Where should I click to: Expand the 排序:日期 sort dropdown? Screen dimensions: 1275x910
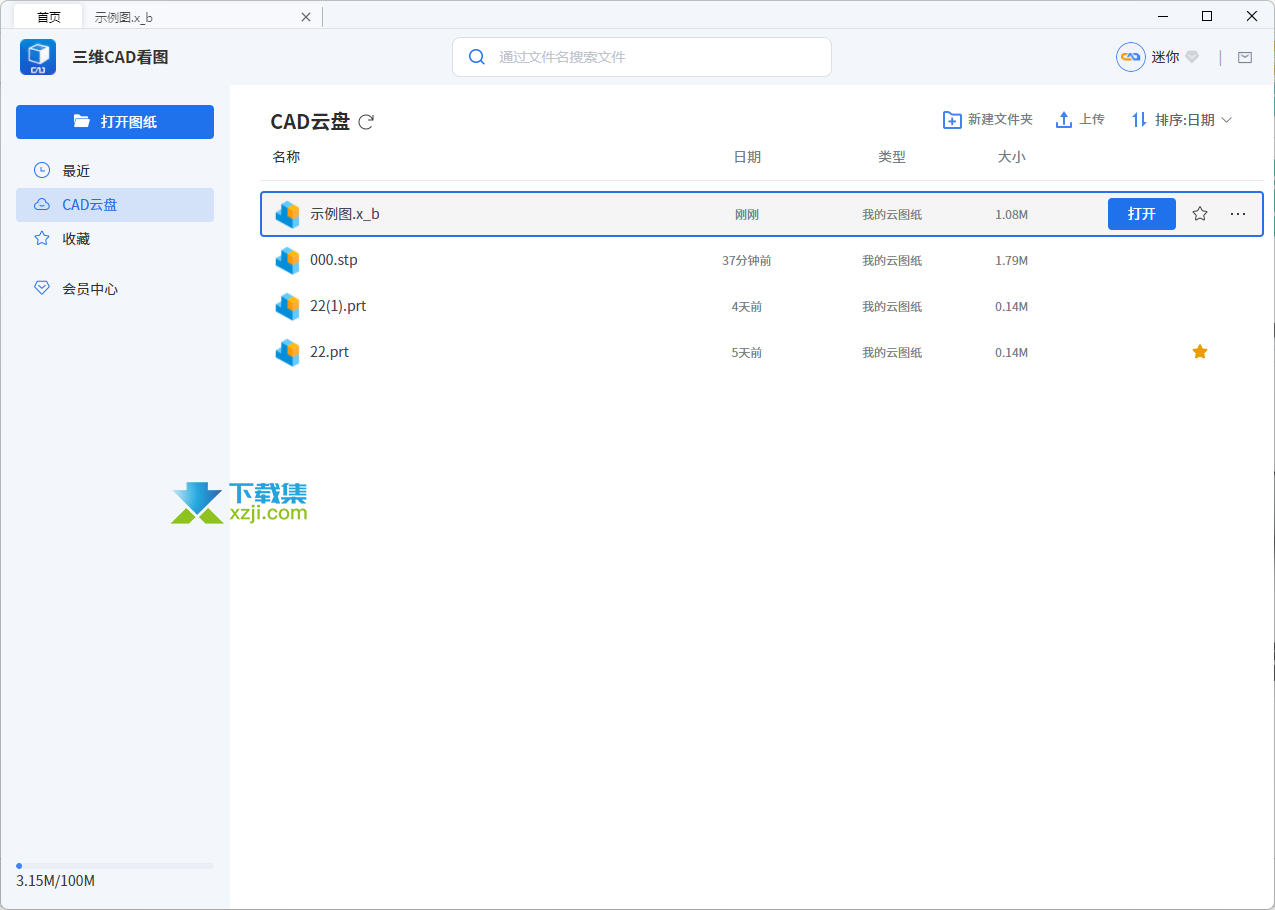click(x=1182, y=120)
